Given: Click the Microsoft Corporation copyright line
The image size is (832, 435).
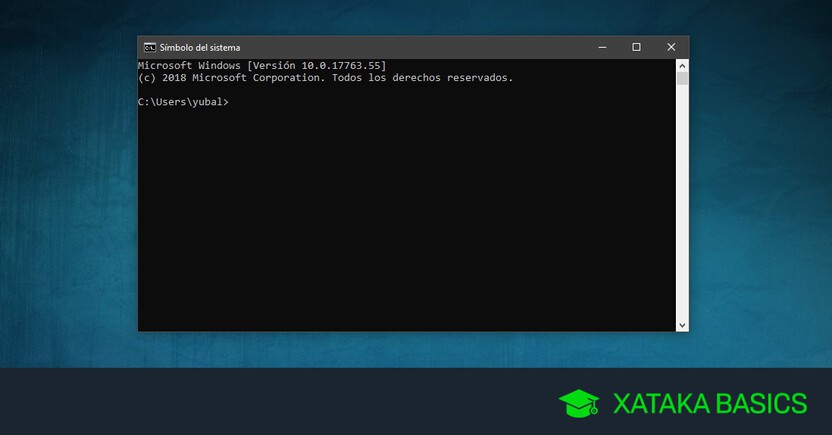Looking at the screenshot, I should [325, 77].
